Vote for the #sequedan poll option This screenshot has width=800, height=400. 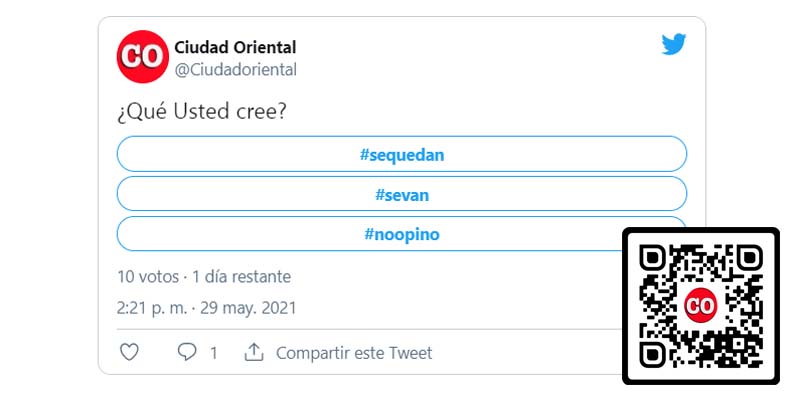click(402, 154)
